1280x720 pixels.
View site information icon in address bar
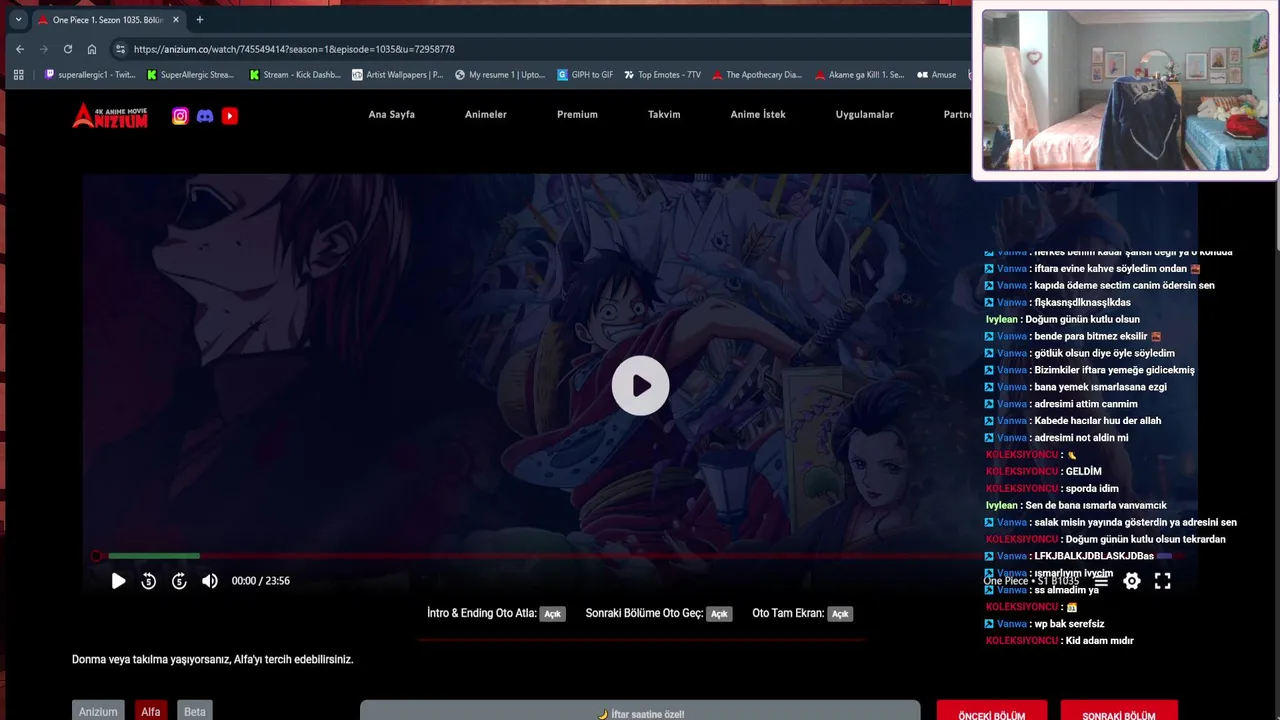click(120, 49)
